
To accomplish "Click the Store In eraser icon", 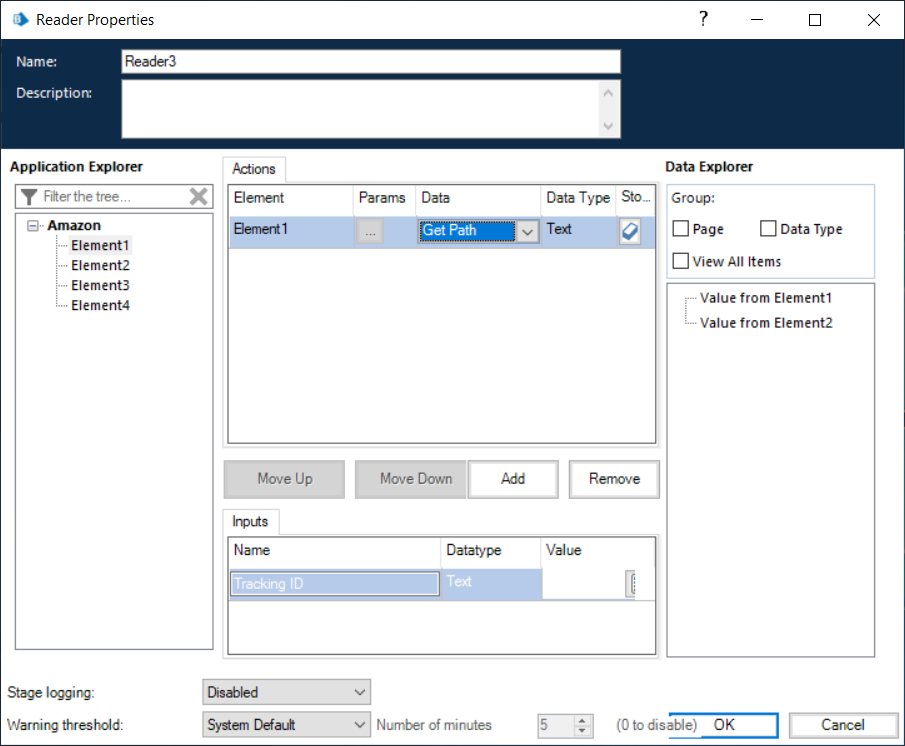I will pyautogui.click(x=630, y=230).
